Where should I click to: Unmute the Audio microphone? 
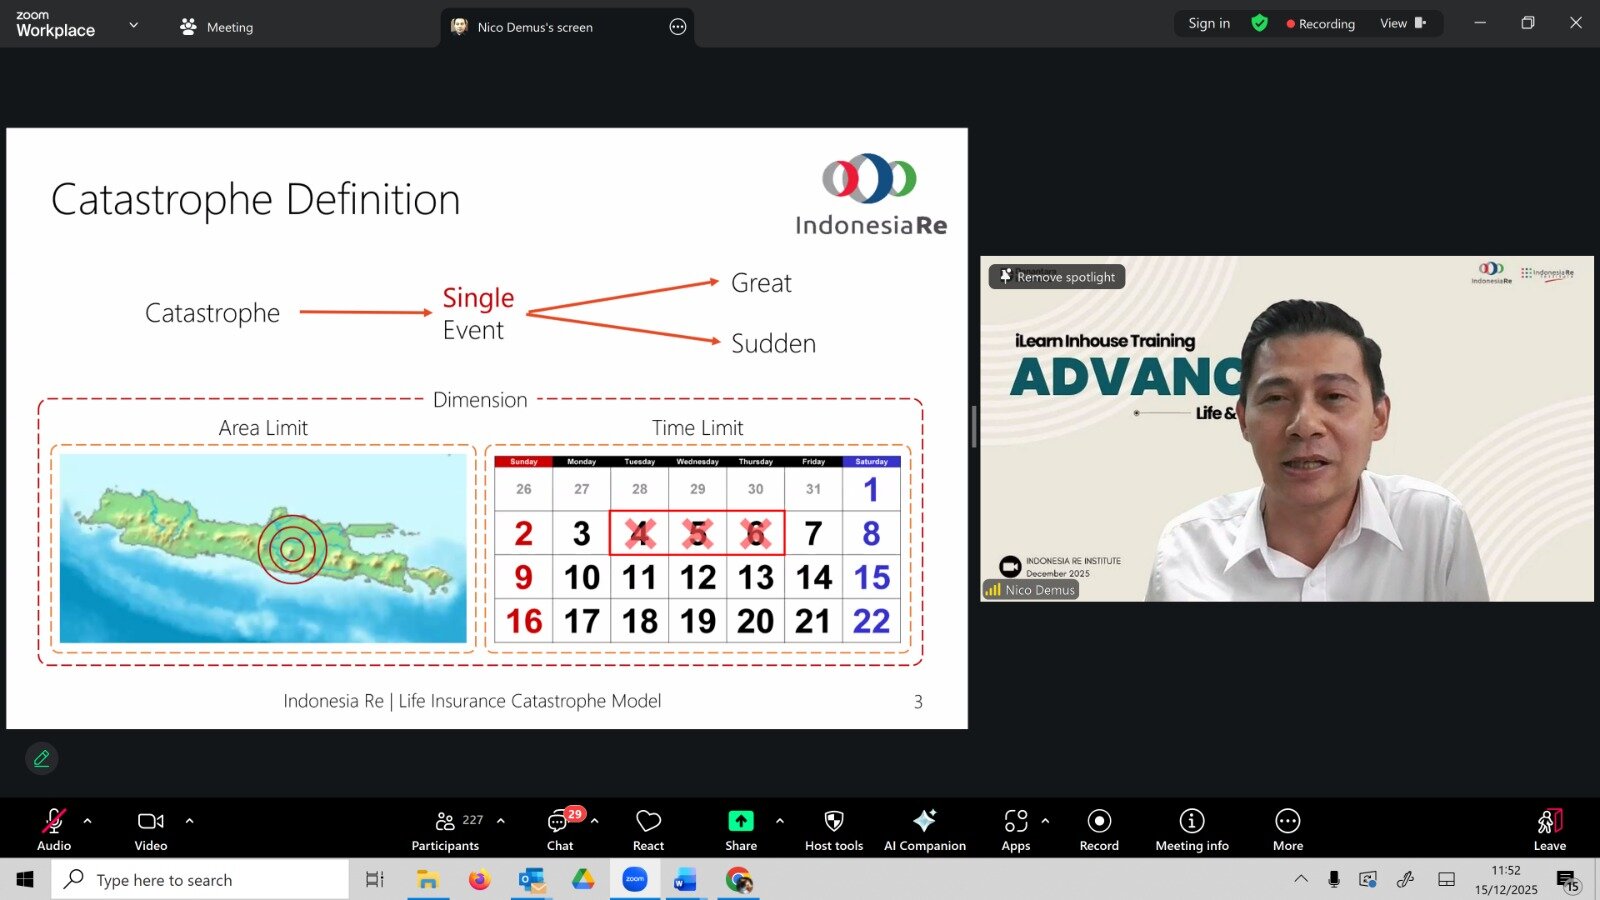(53, 829)
